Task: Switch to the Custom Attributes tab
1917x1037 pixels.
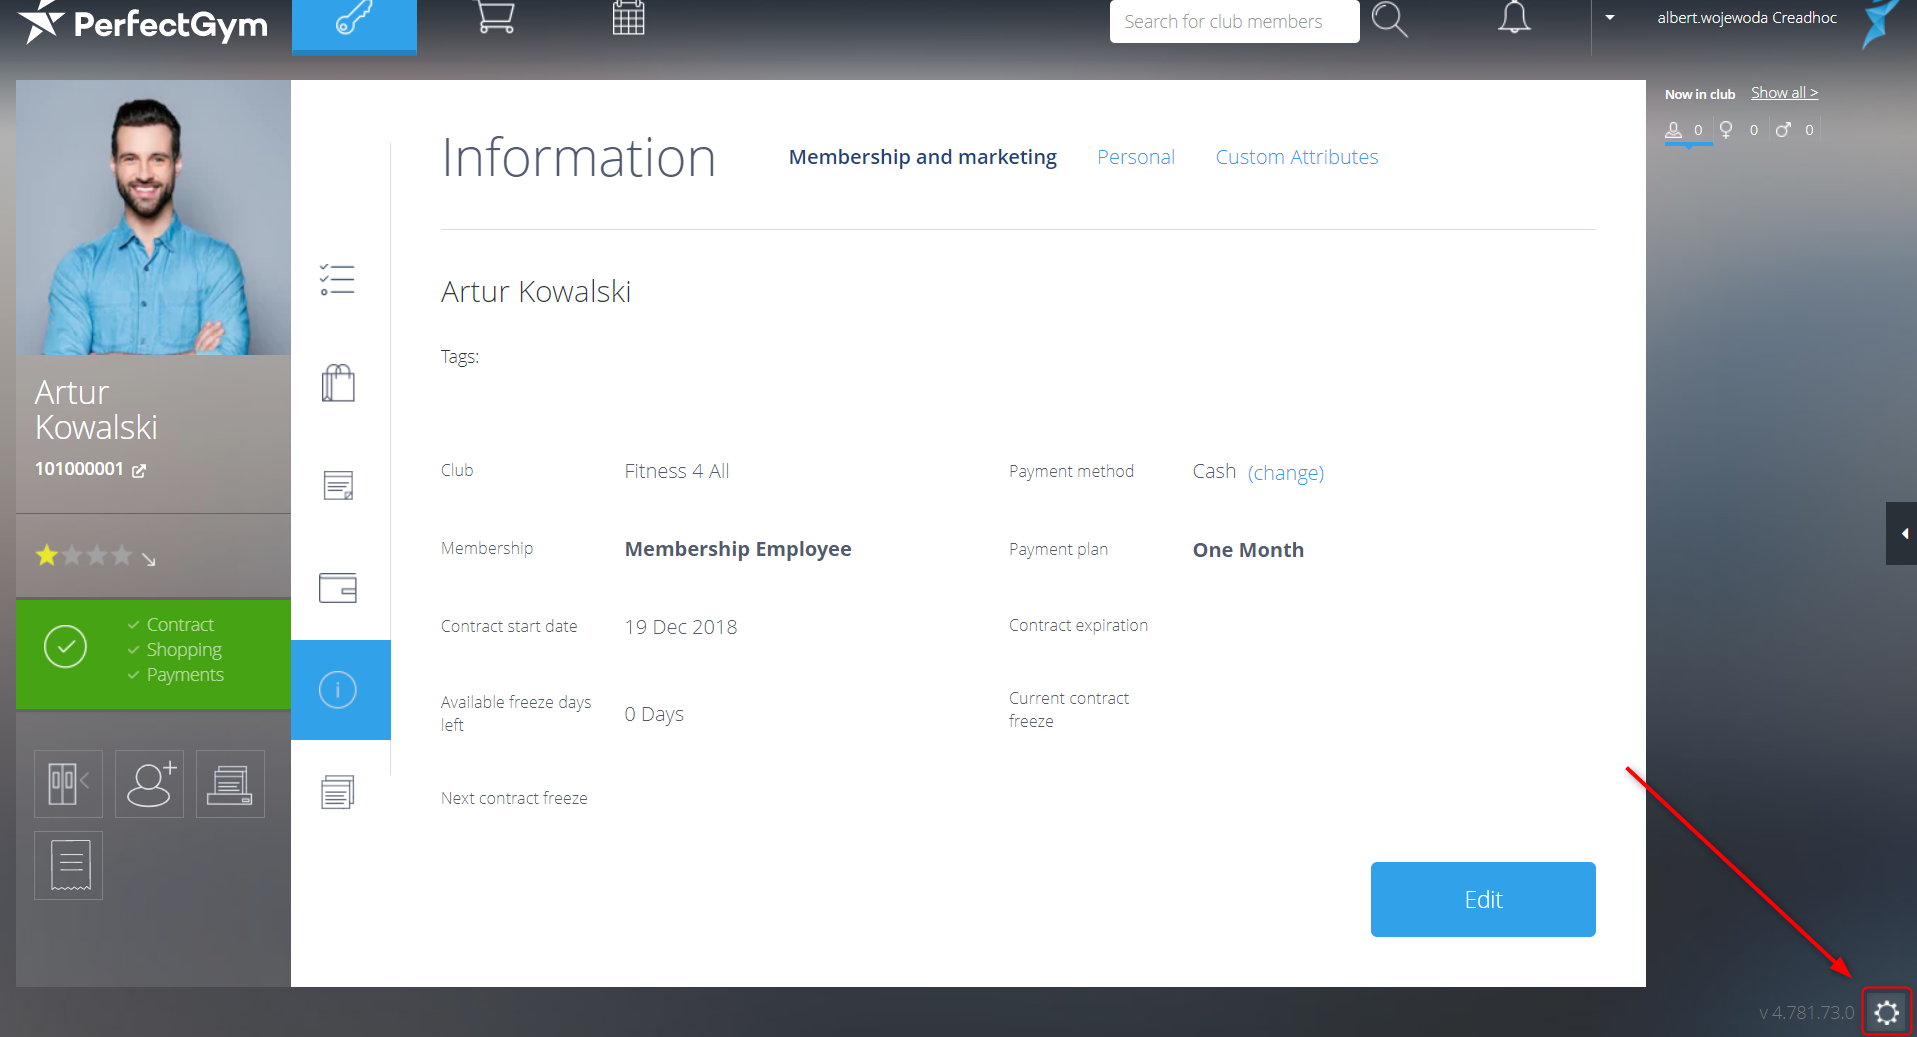Action: click(1296, 157)
